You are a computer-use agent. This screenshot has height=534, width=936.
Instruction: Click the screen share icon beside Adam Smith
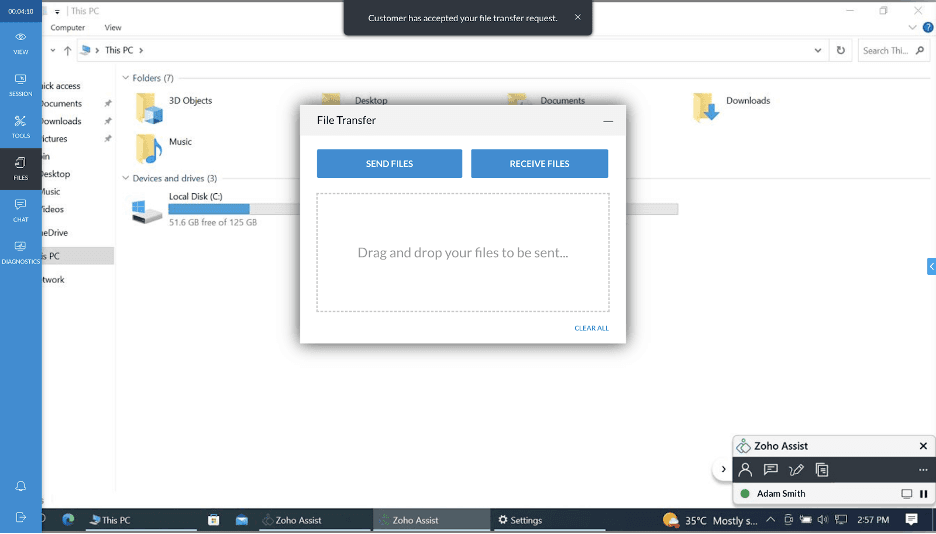(x=907, y=493)
